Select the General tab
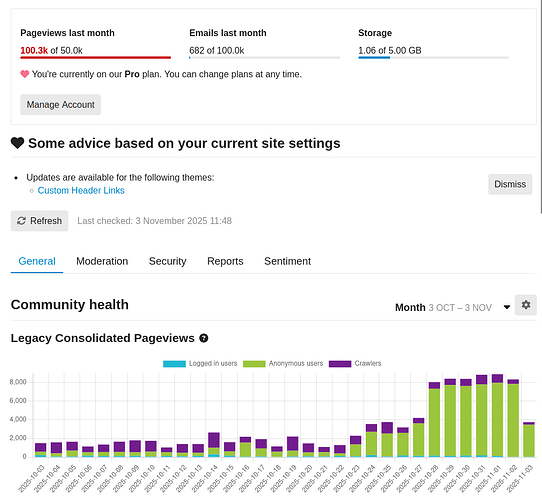 (37, 261)
